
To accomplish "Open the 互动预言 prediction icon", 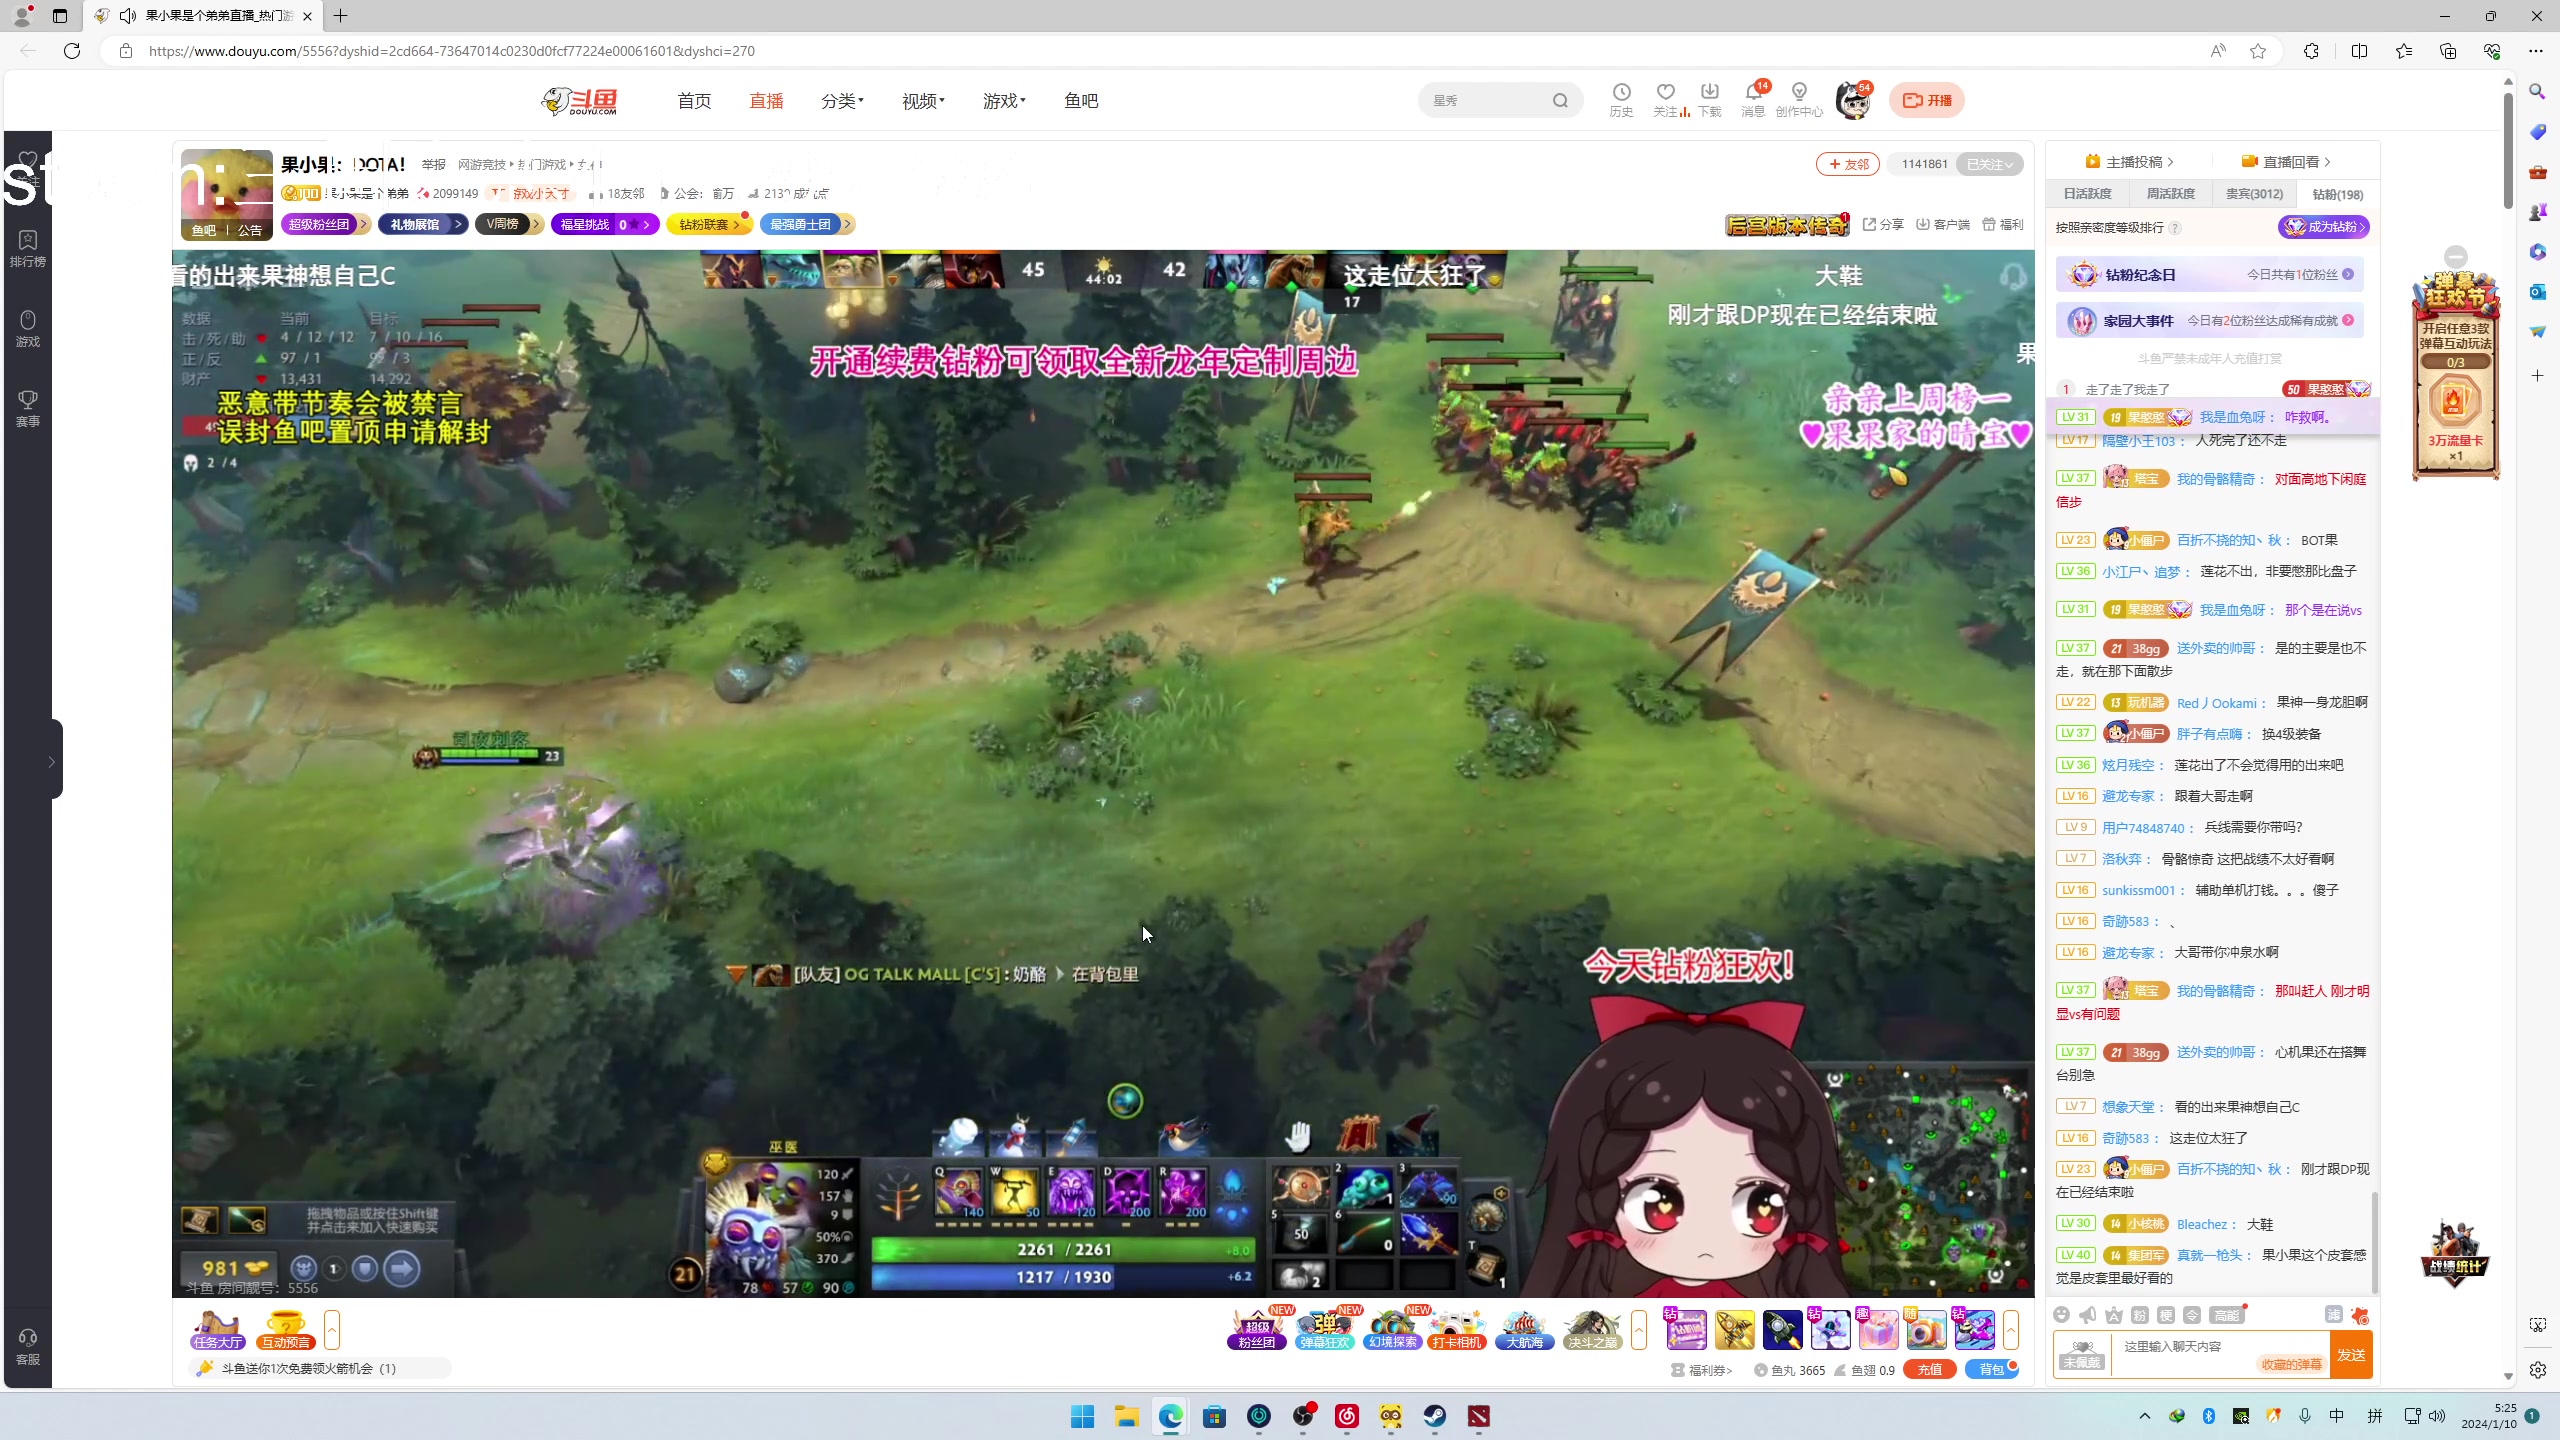I will (286, 1329).
